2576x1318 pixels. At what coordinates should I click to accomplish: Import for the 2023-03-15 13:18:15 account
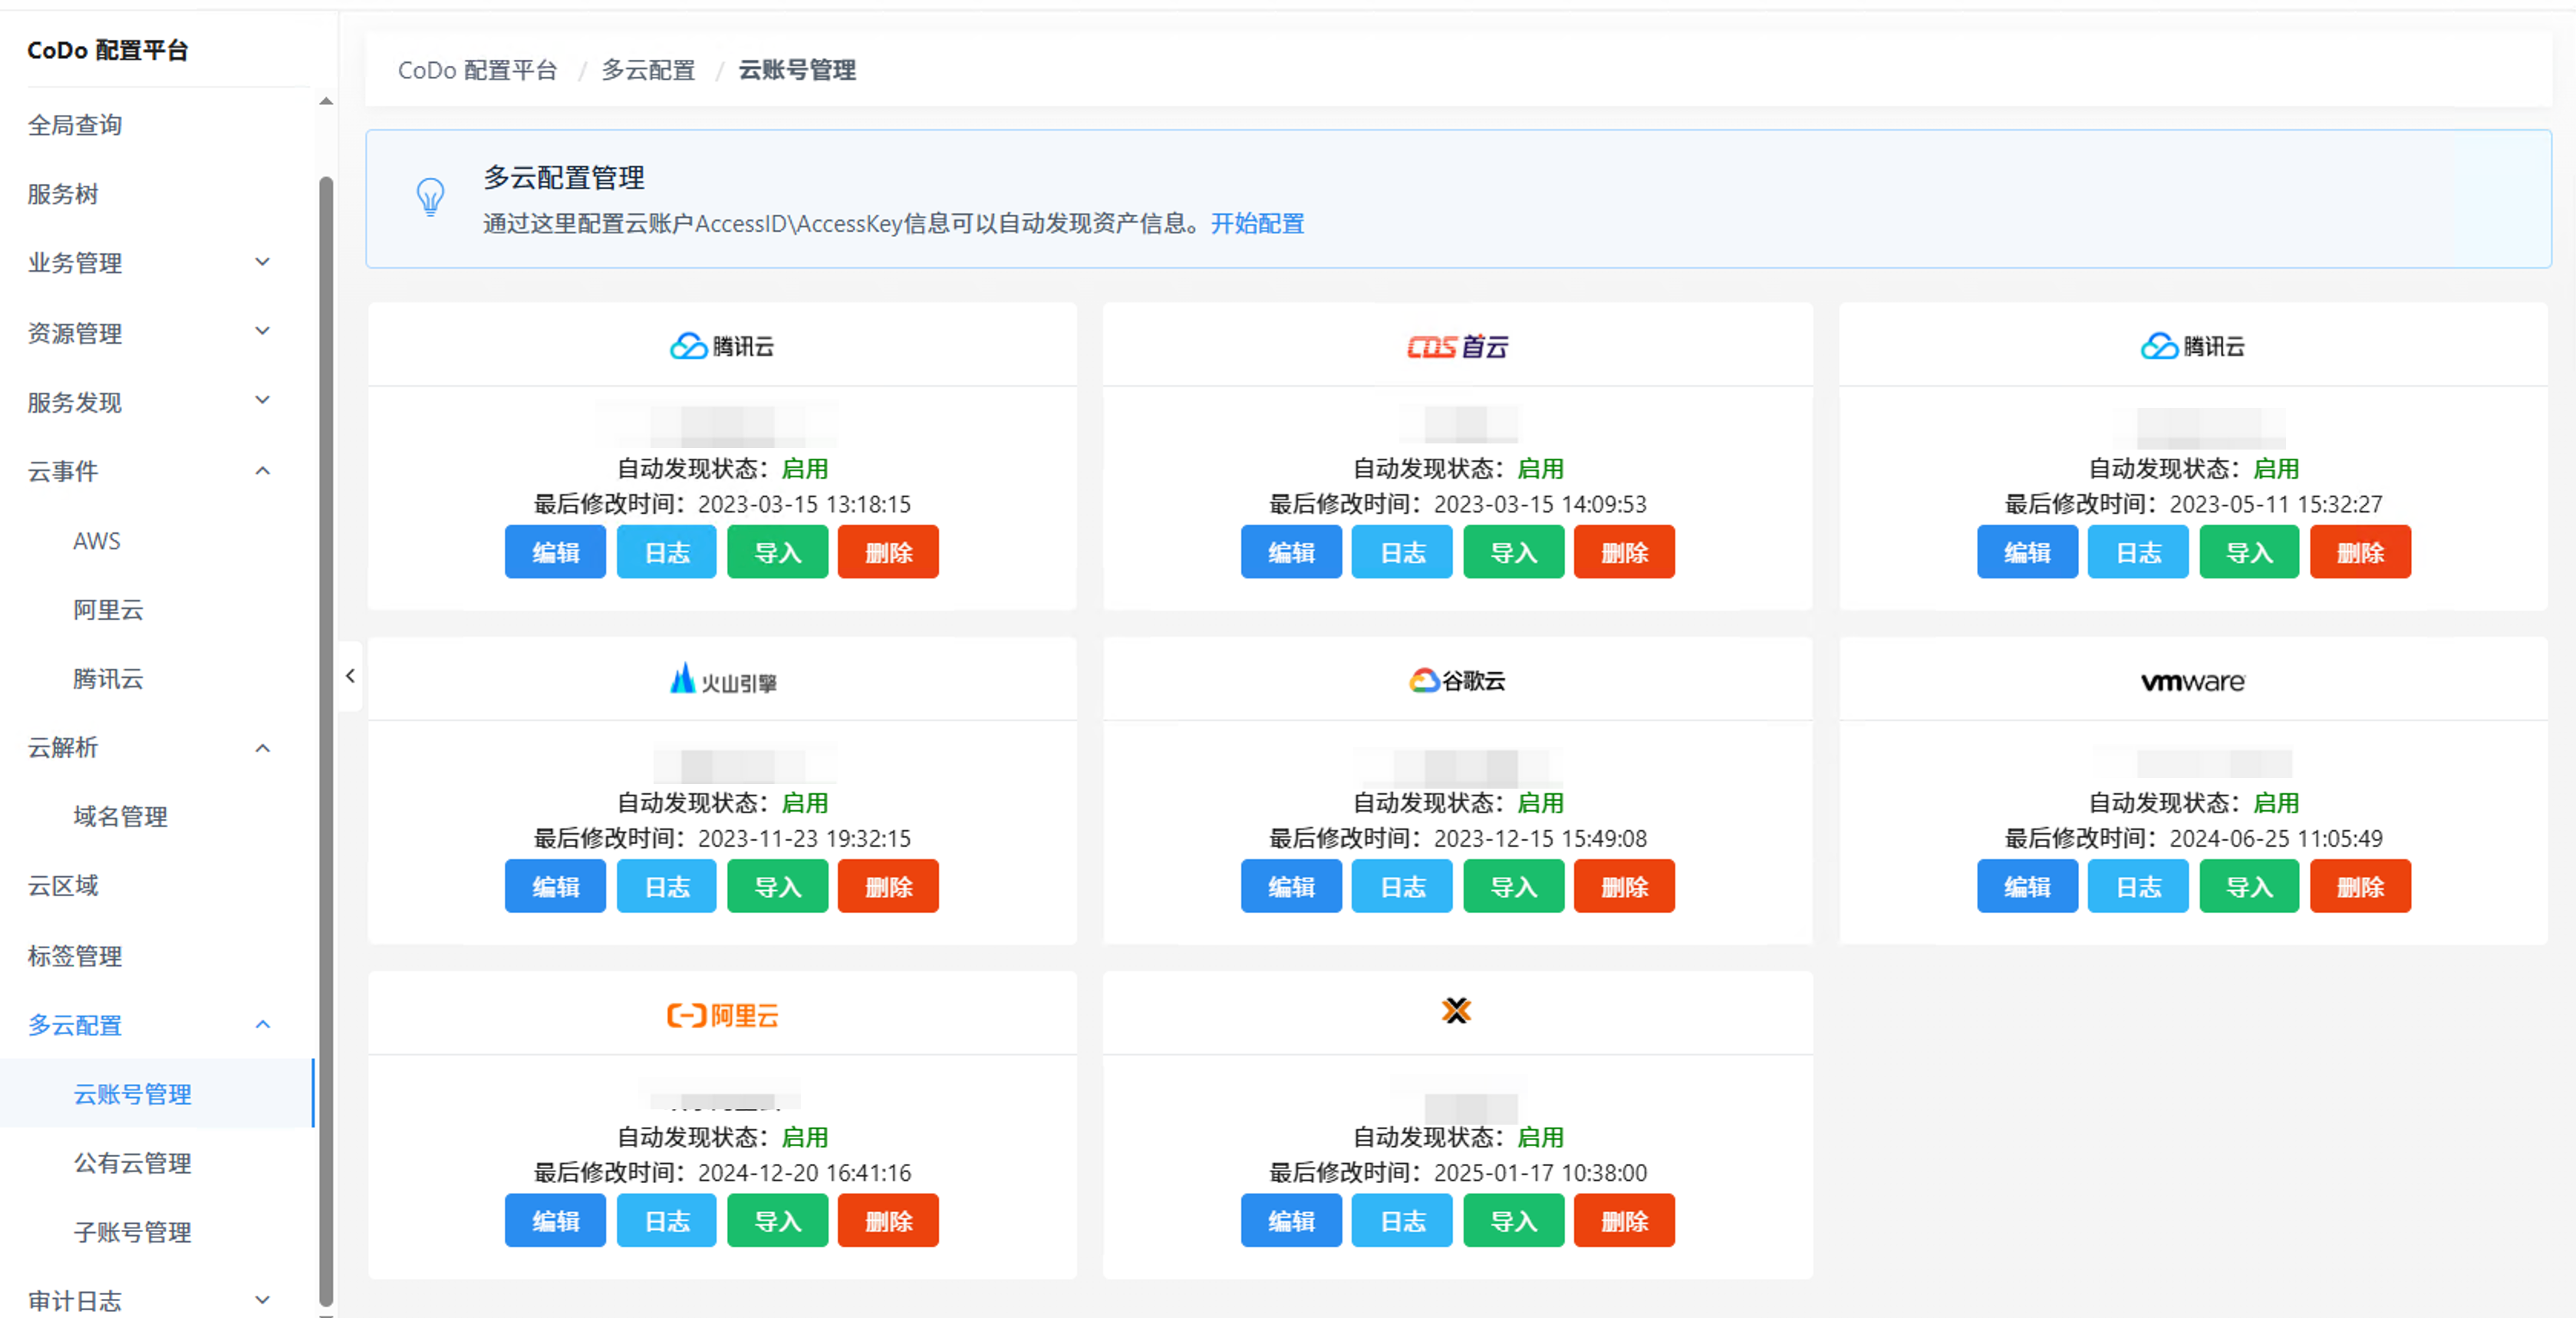click(778, 552)
